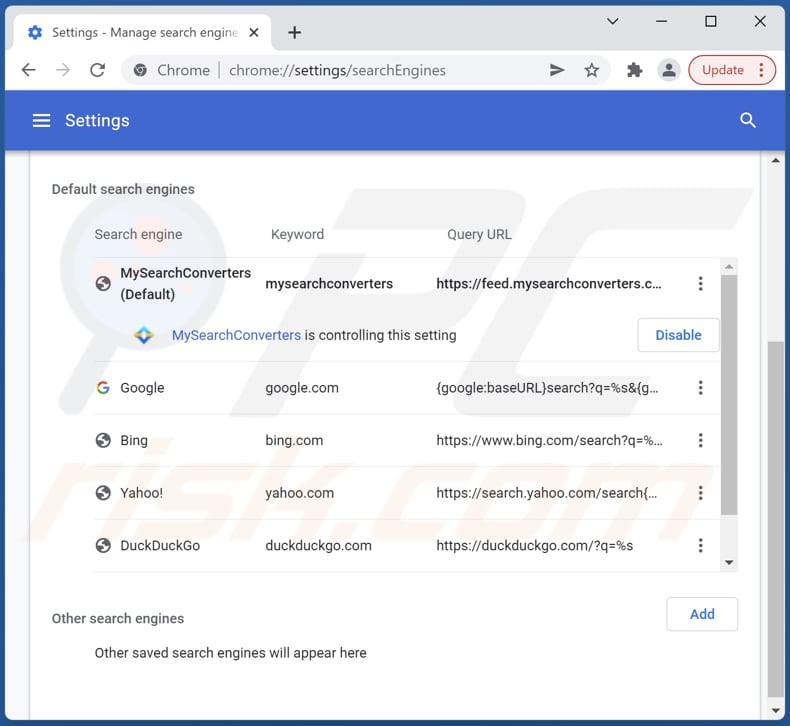Viewport: 790px width, 726px height.
Task: Click the globe icon beside Yahoo!
Action: pos(103,493)
